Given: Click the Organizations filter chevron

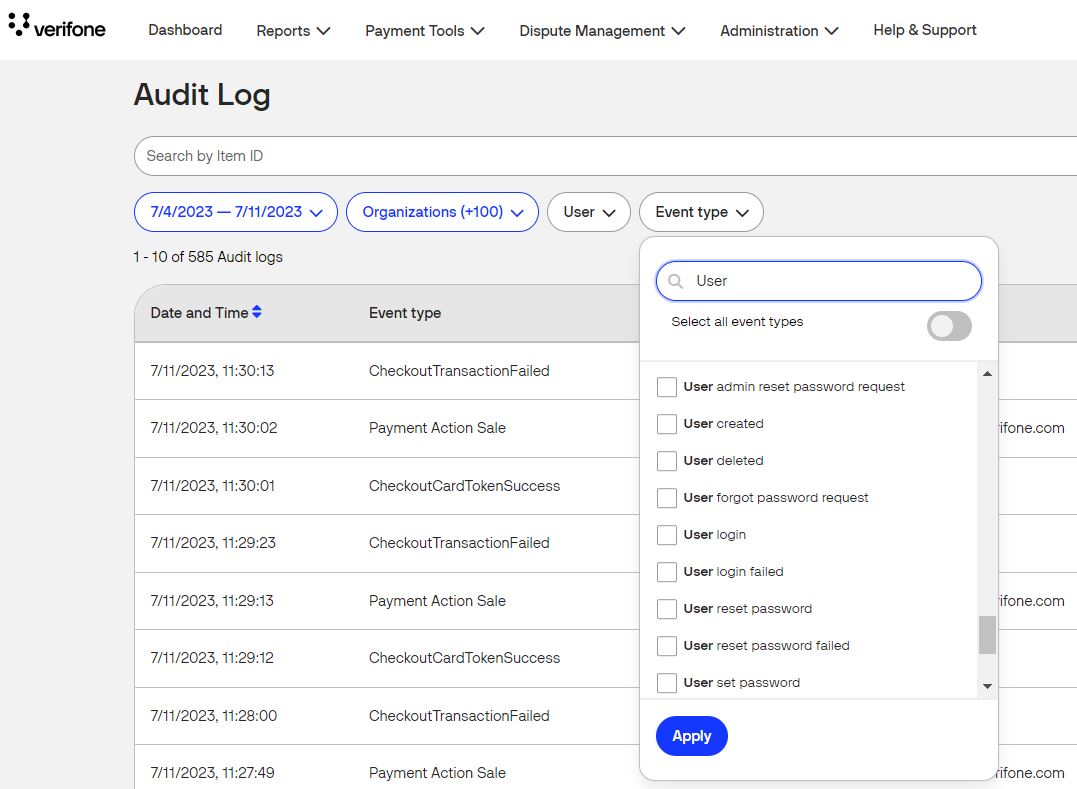Looking at the screenshot, I should coord(517,212).
